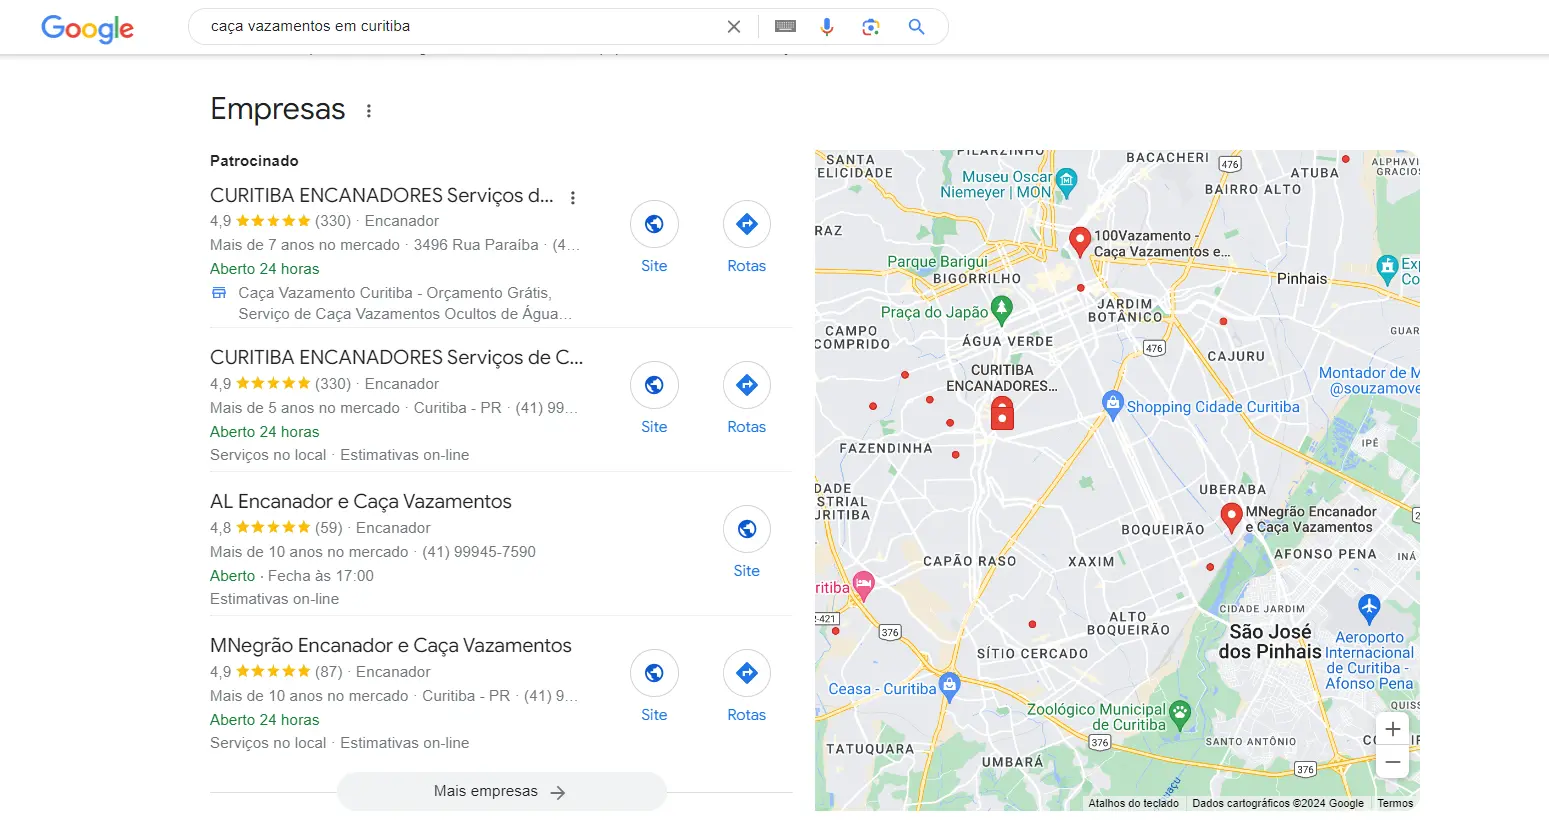Click São José dos Pinhais map label
Image resolution: width=1549 pixels, height=834 pixels.
[x=1270, y=642]
